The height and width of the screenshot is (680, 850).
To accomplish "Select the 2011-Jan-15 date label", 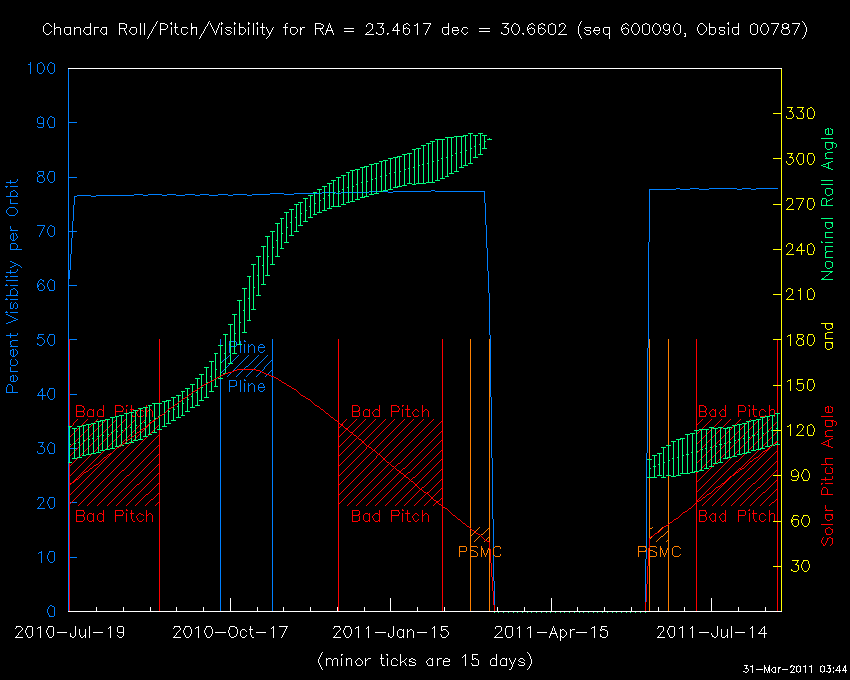I will [392, 632].
